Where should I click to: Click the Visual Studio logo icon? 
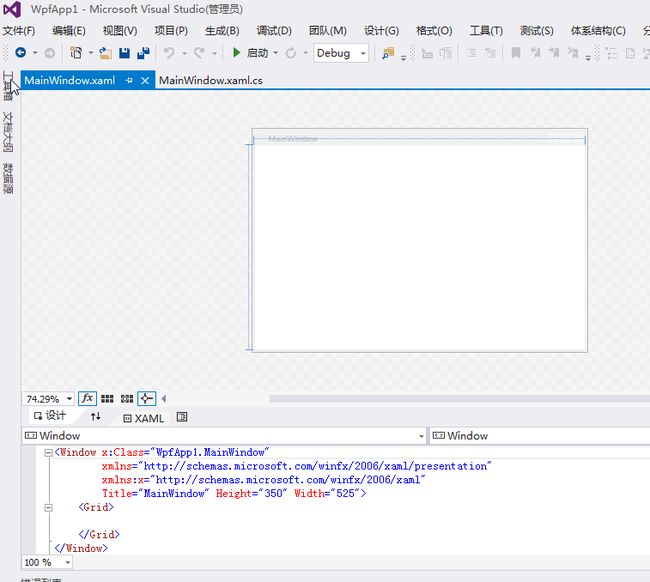click(12, 10)
